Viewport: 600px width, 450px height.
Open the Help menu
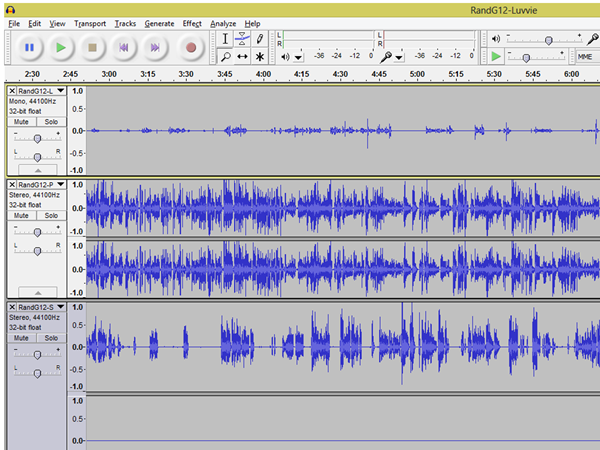[x=253, y=24]
